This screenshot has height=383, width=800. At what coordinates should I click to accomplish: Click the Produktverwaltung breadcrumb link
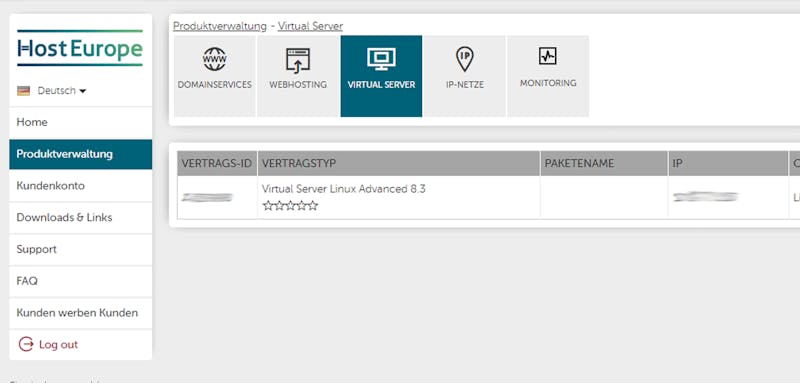[219, 26]
